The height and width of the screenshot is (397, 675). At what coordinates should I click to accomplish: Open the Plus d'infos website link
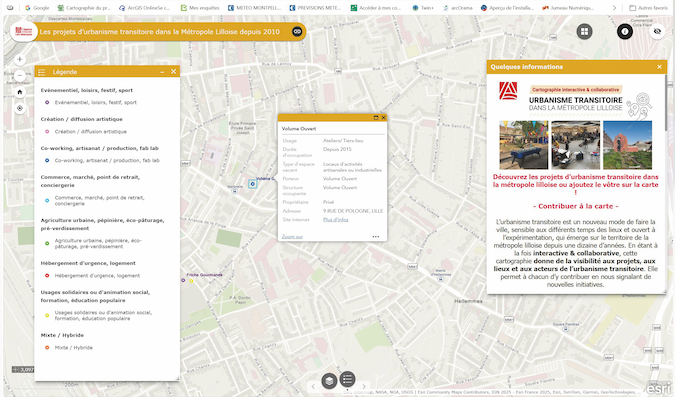tap(336, 220)
